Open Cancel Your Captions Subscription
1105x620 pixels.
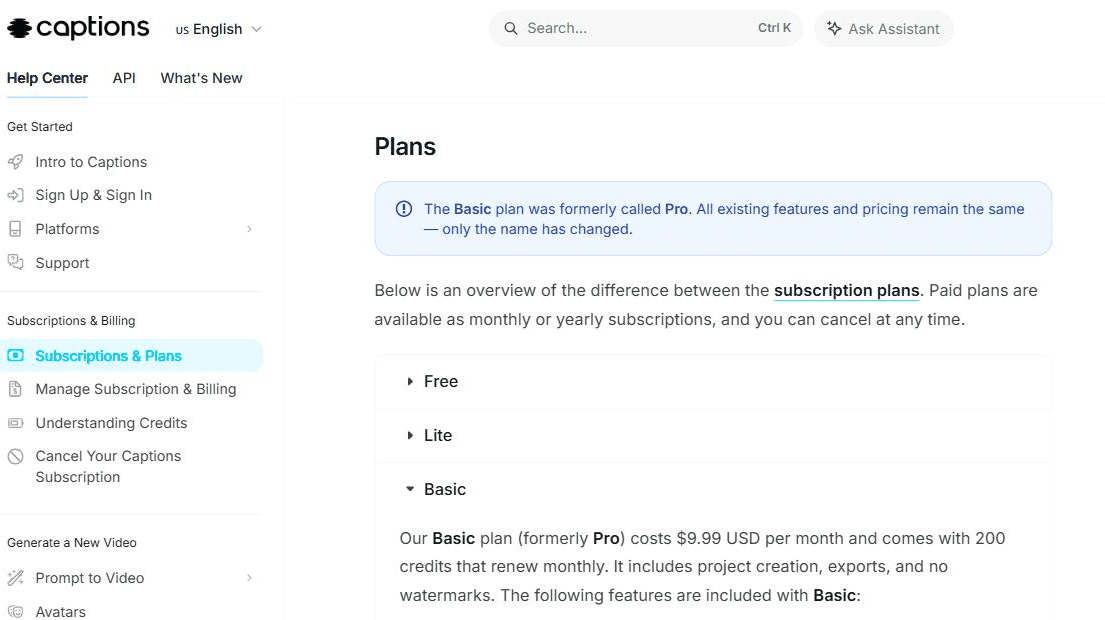[108, 466]
